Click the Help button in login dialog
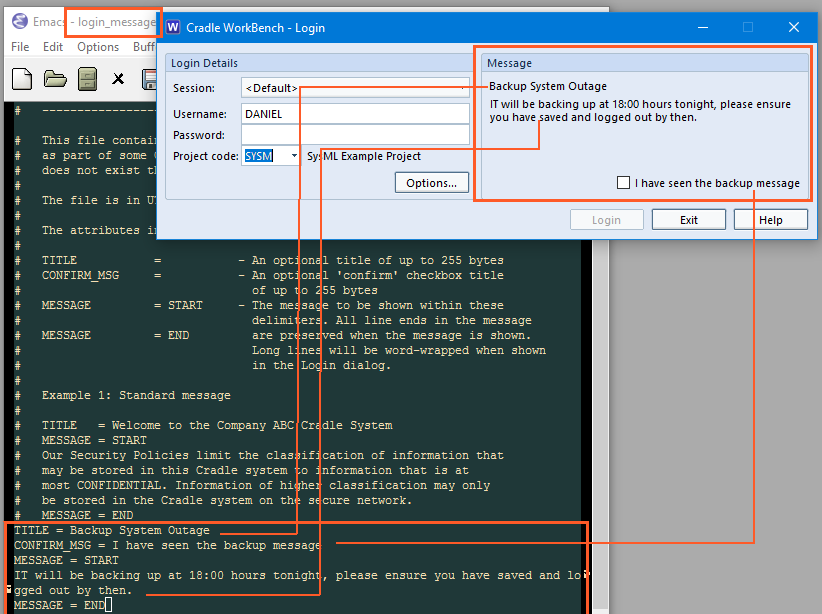This screenshot has height=614, width=822. pos(771,220)
